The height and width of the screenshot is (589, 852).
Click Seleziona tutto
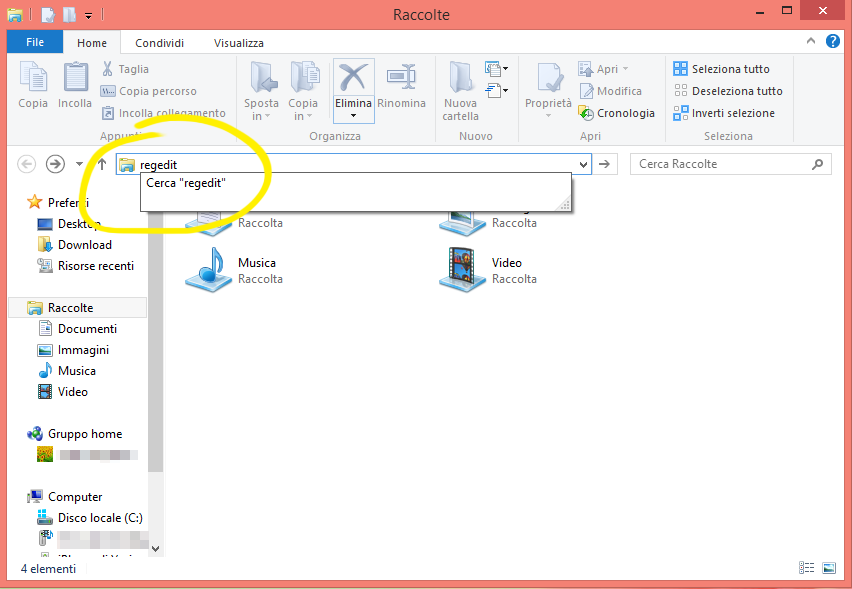721,69
